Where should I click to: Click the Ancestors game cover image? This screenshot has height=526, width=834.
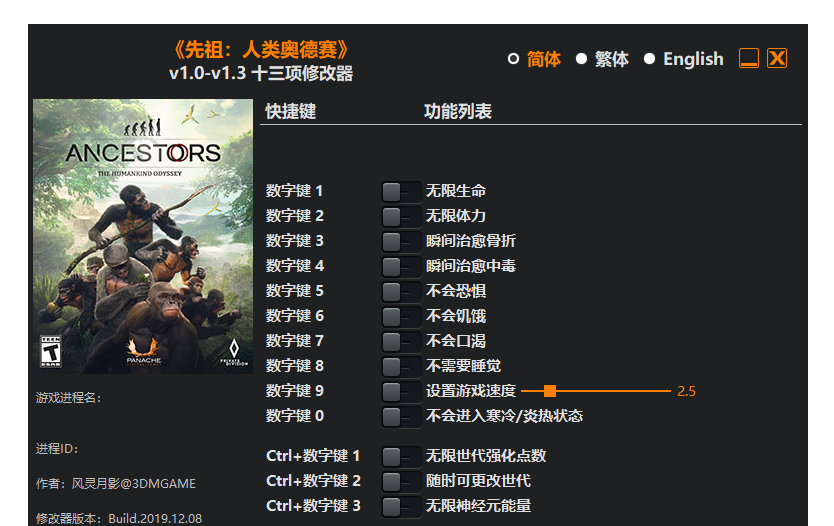click(143, 236)
